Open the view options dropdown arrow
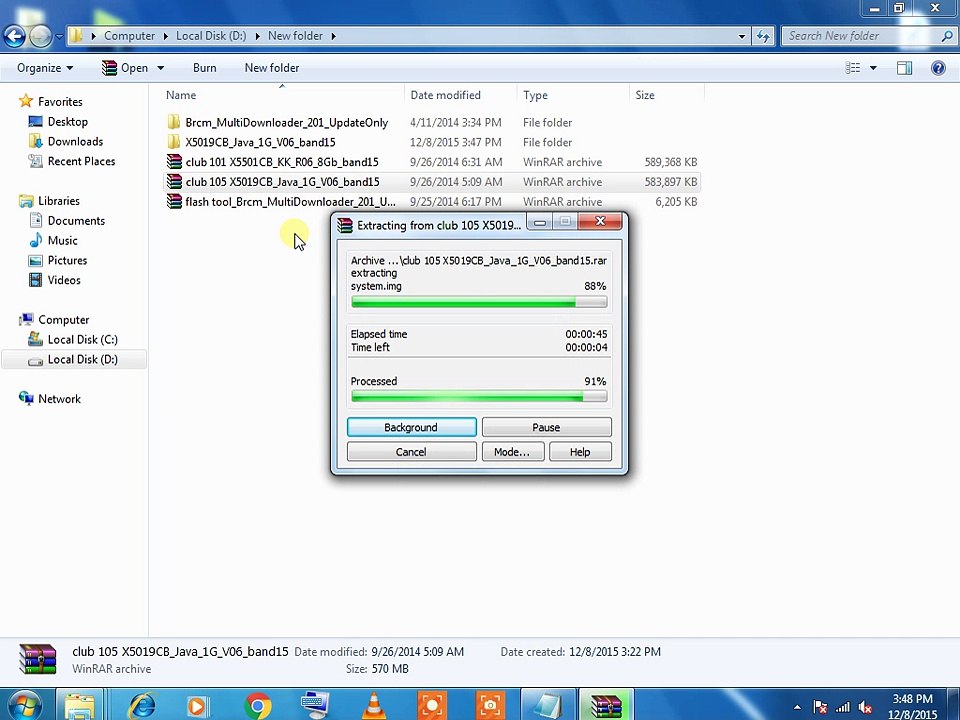Viewport: 960px width, 720px height. click(873, 68)
